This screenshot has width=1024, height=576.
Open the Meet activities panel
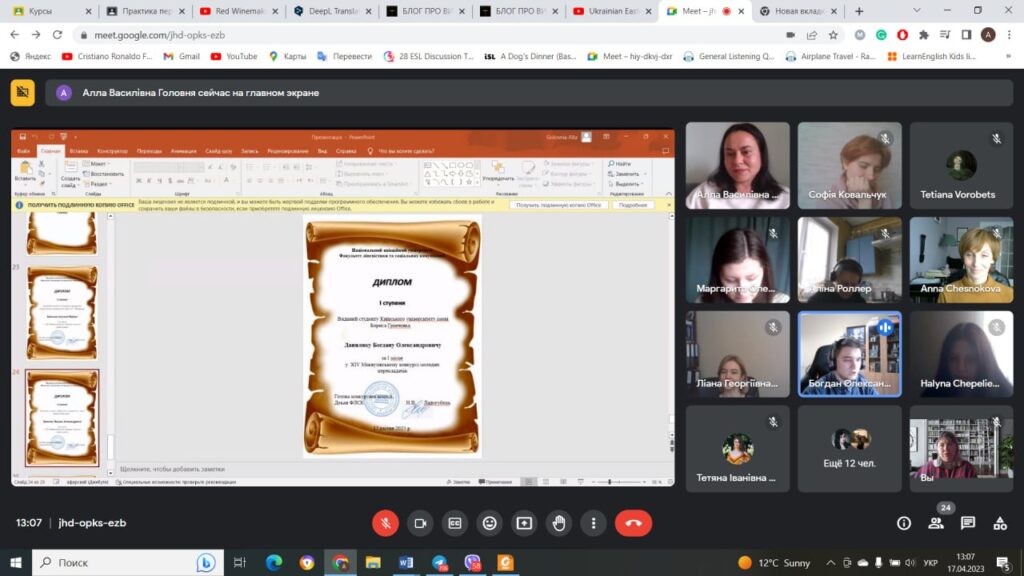(x=1000, y=523)
